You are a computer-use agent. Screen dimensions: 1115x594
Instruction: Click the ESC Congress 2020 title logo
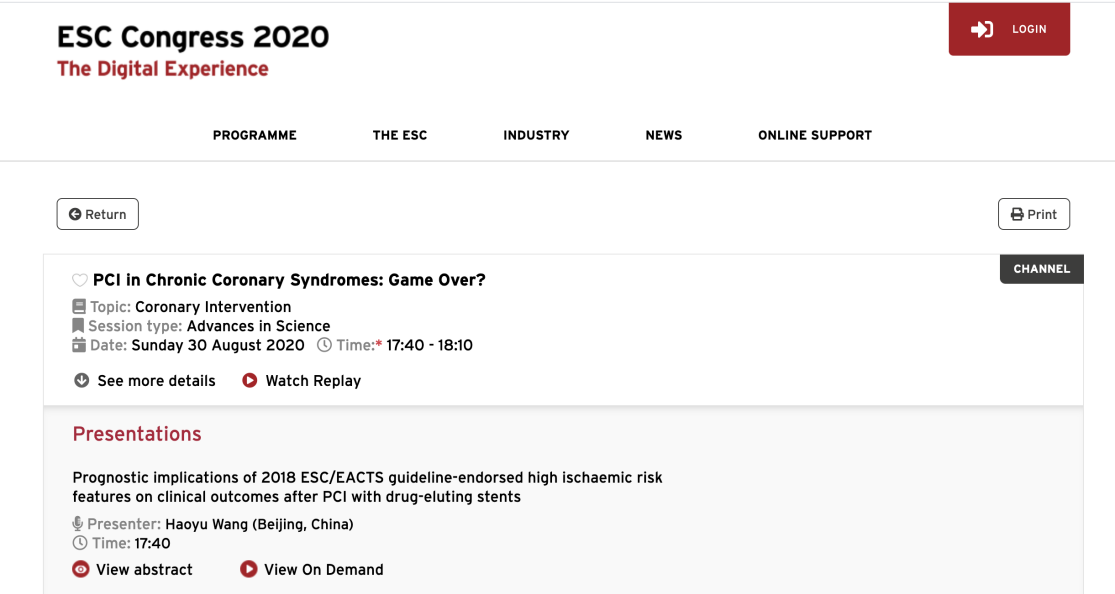(x=193, y=37)
